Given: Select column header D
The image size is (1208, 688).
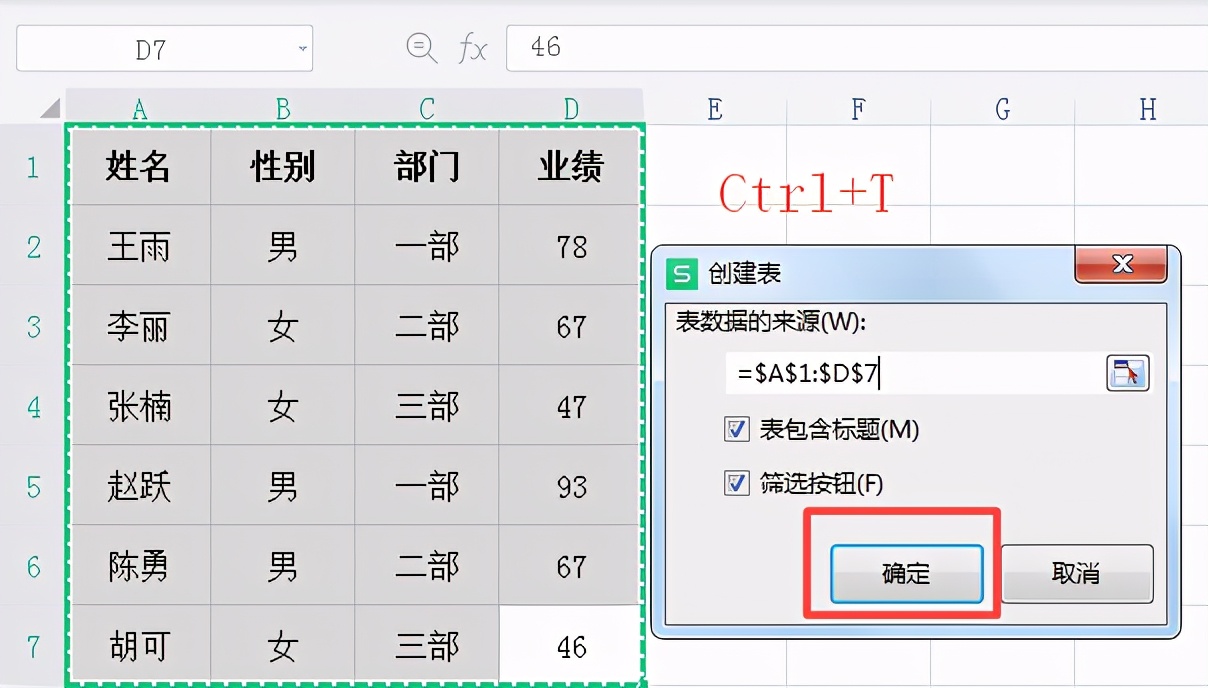Looking at the screenshot, I should click(570, 108).
